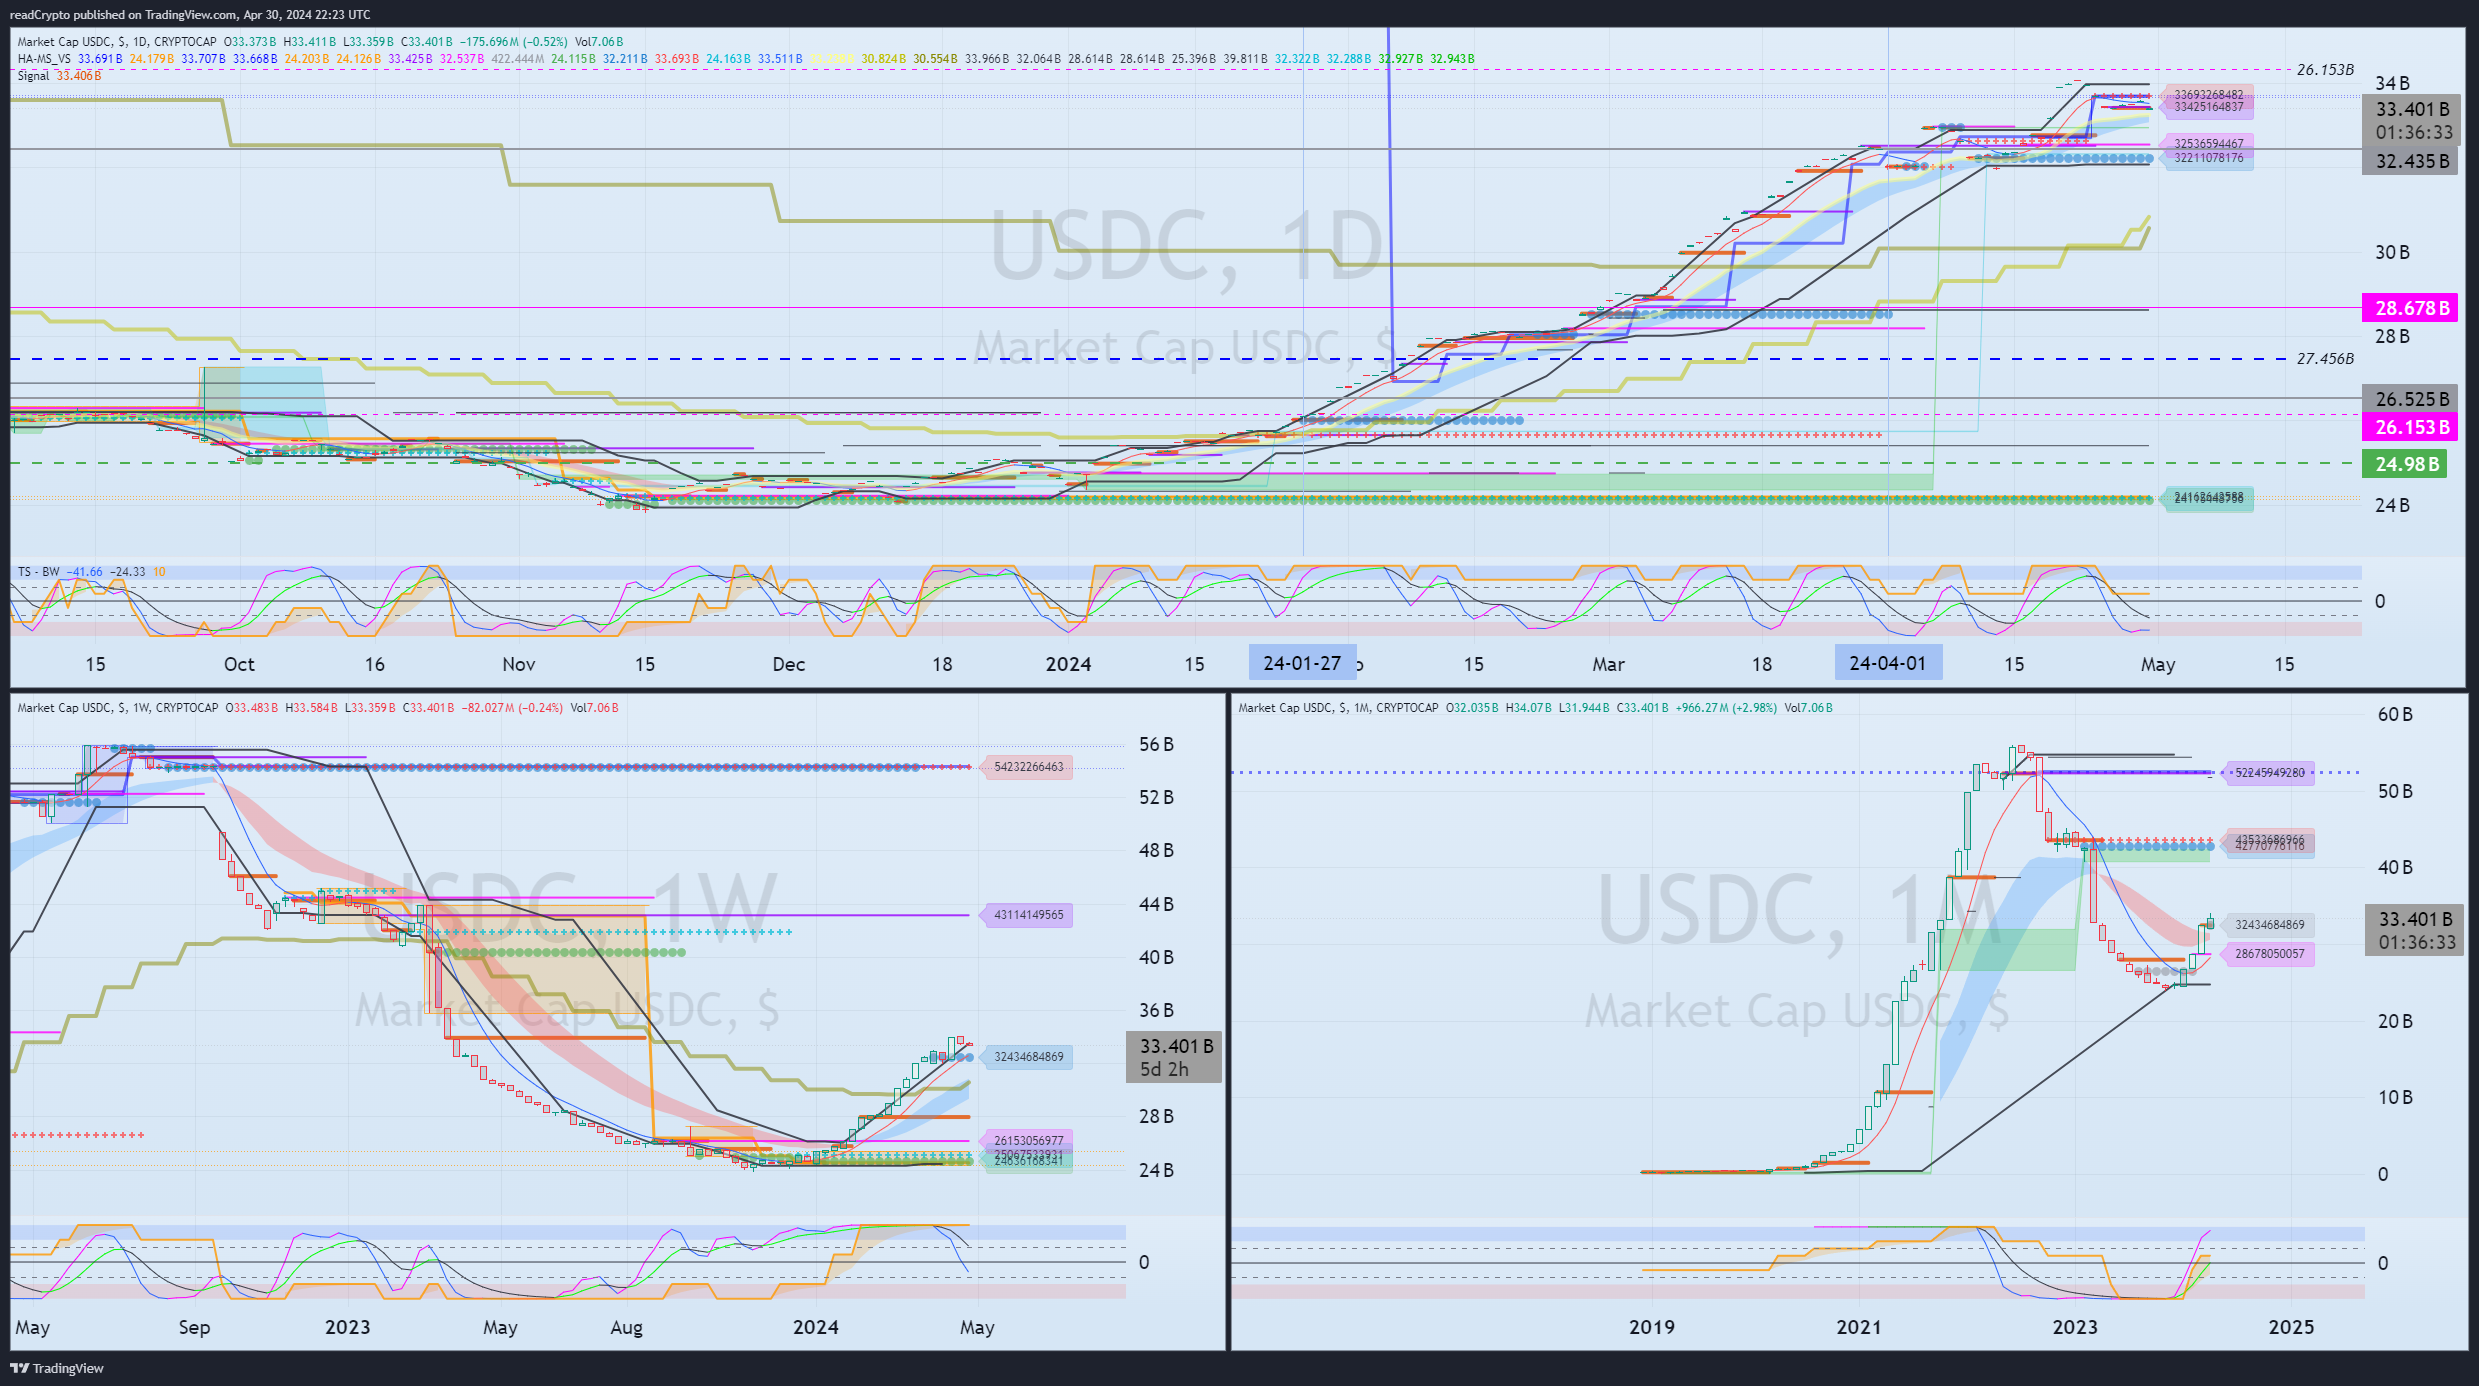The image size is (2479, 1386).
Task: Click the 26153056977 level label on weekly chart
Action: [x=1028, y=1141]
